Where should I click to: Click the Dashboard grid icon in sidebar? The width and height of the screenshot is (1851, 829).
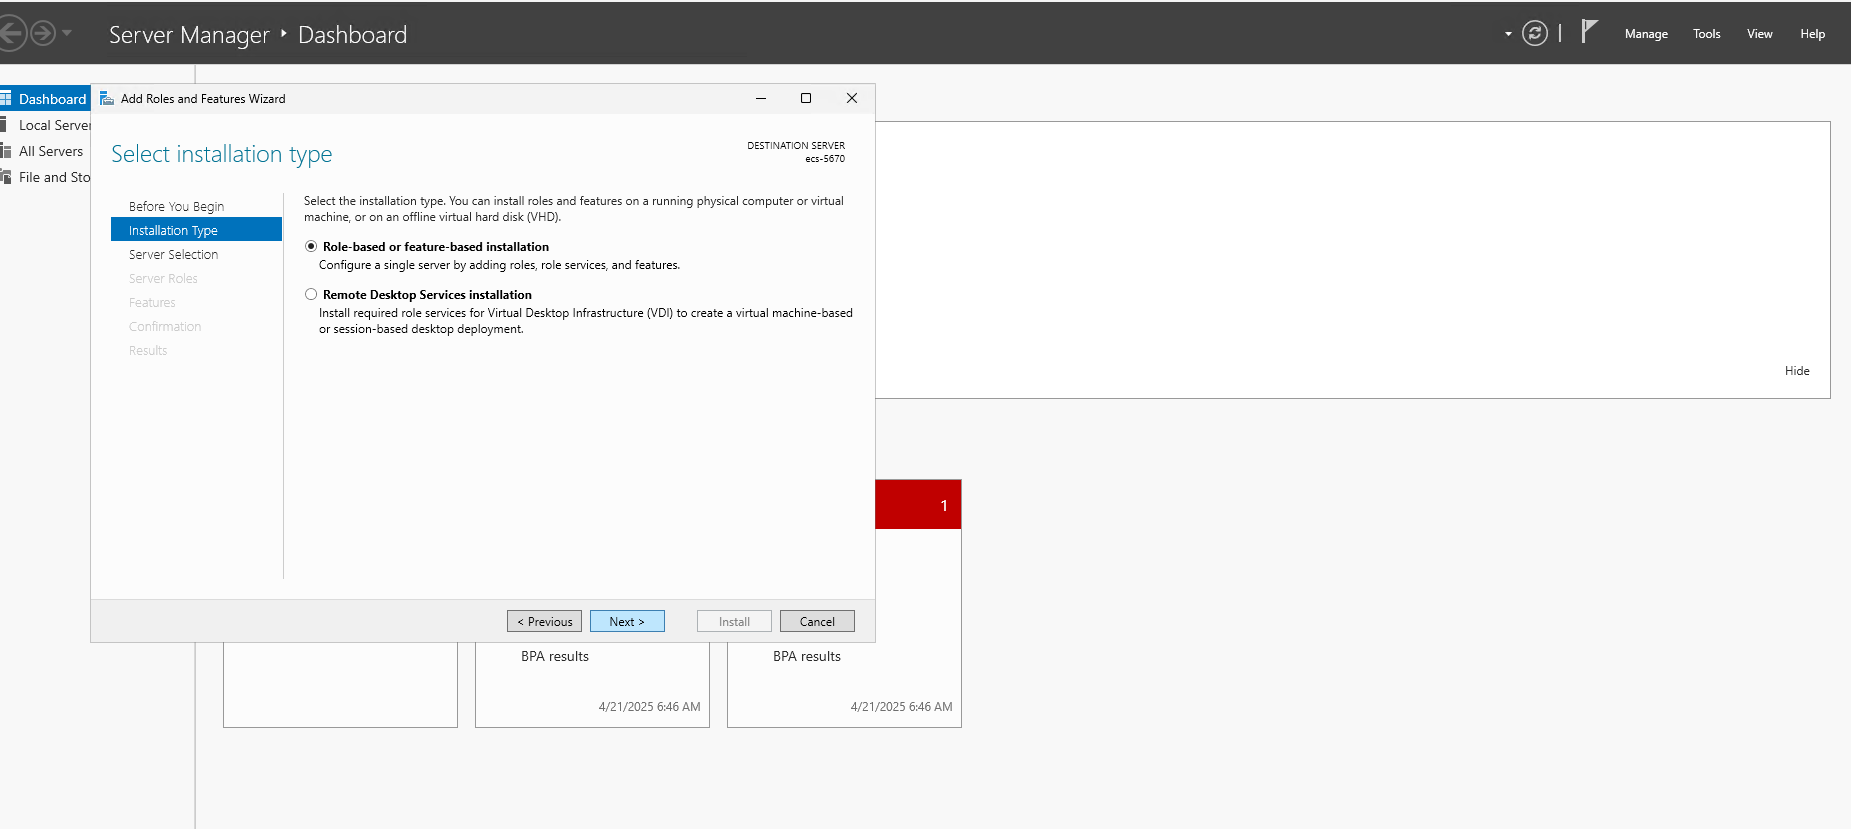coord(6,98)
